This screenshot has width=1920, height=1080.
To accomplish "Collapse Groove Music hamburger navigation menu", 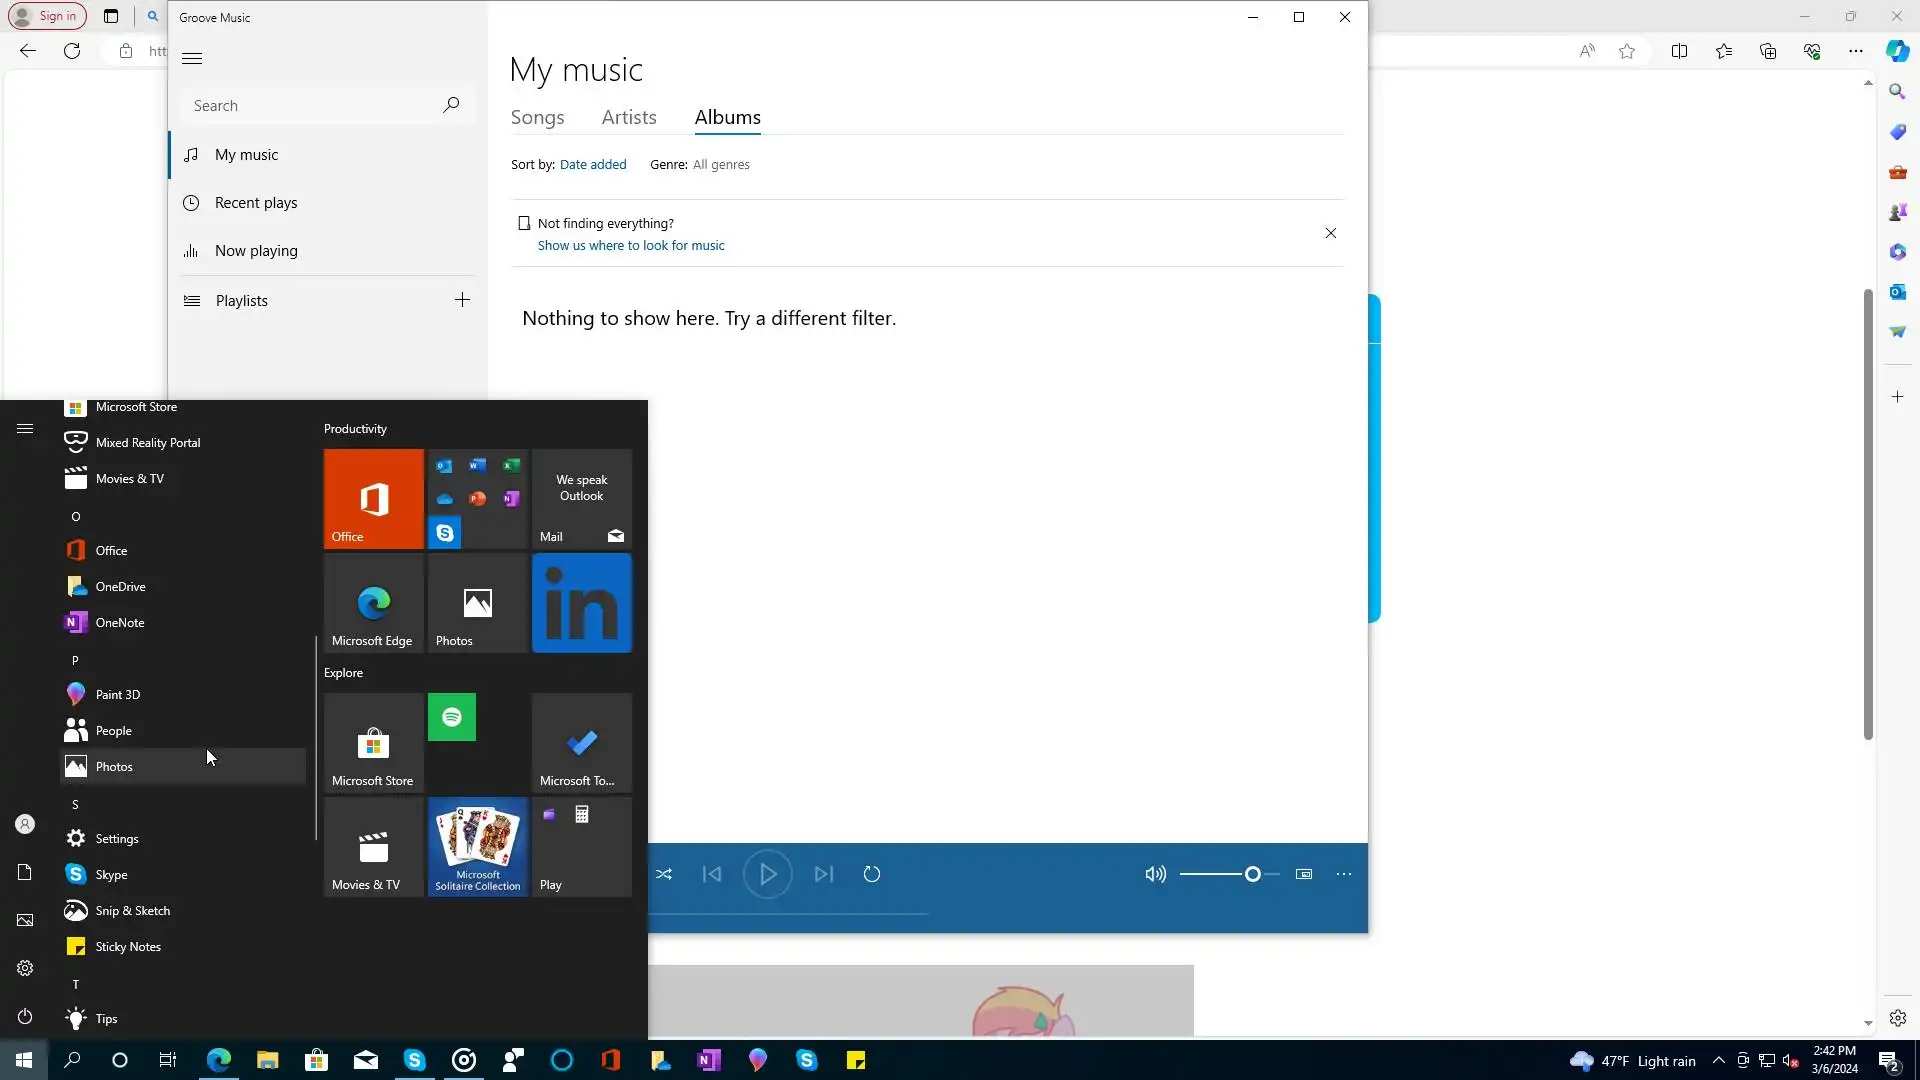I will click(192, 58).
